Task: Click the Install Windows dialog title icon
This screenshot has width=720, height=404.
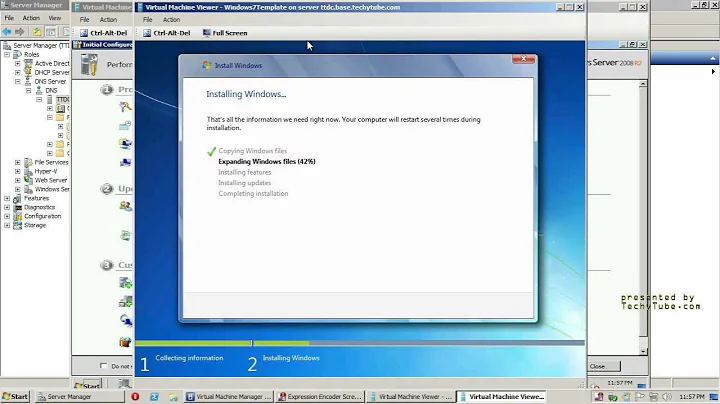Action: coord(207,65)
